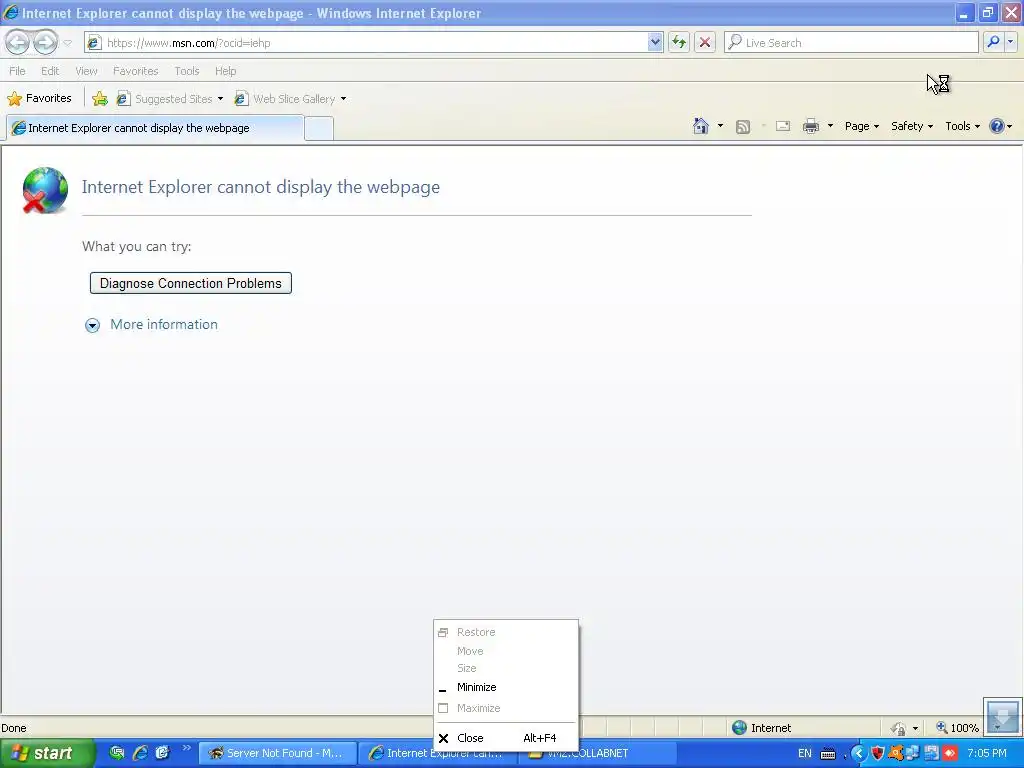Click the Internet Explorer title bar icon
This screenshot has width=1024, height=768.
point(10,12)
